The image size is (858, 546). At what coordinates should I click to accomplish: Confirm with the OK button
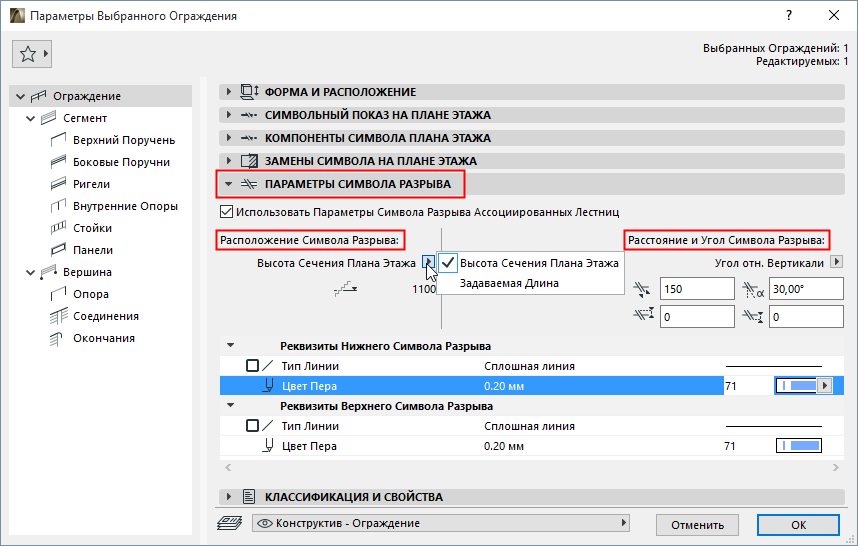tap(798, 525)
